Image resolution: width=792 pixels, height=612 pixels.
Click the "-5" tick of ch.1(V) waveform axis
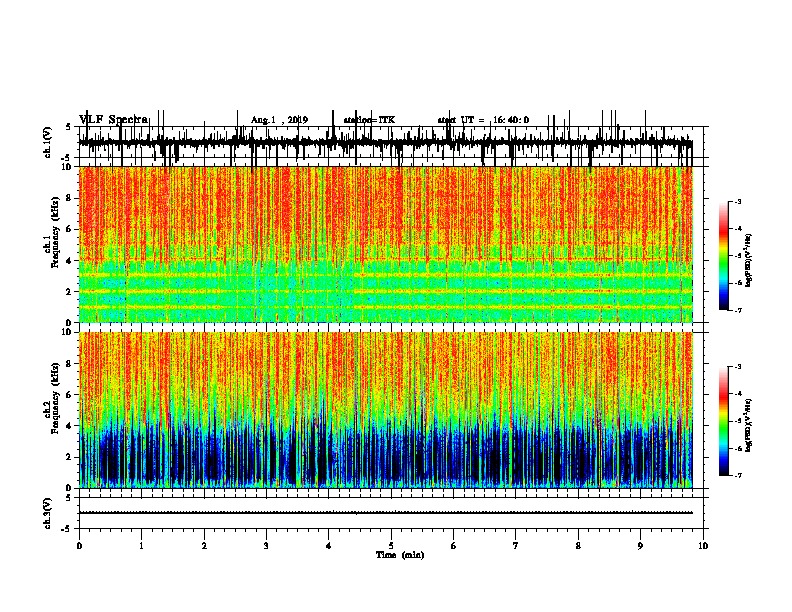point(68,158)
